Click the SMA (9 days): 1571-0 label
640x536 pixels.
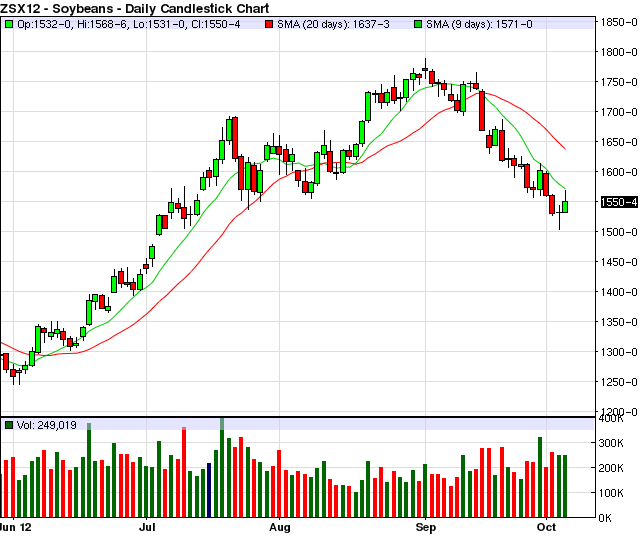(479, 24)
